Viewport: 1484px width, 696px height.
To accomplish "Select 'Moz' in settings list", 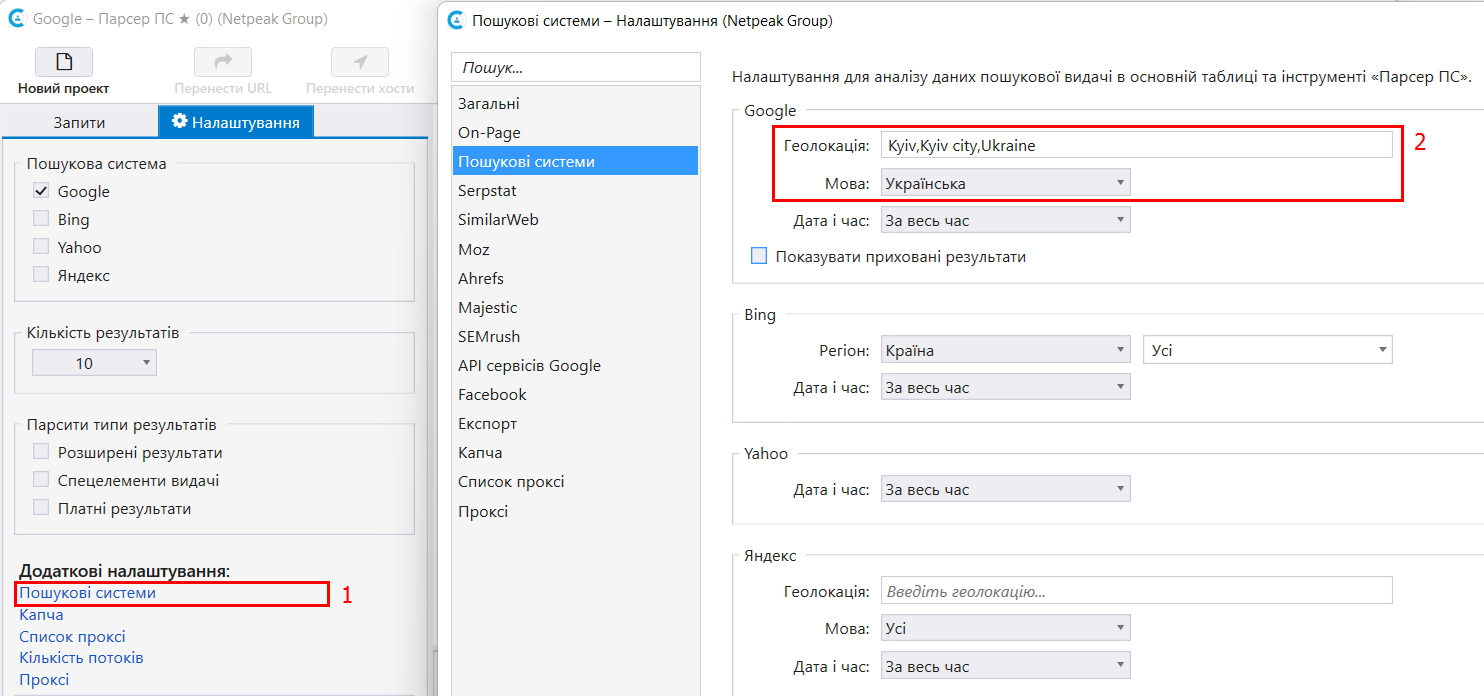I will pyautogui.click(x=575, y=249).
